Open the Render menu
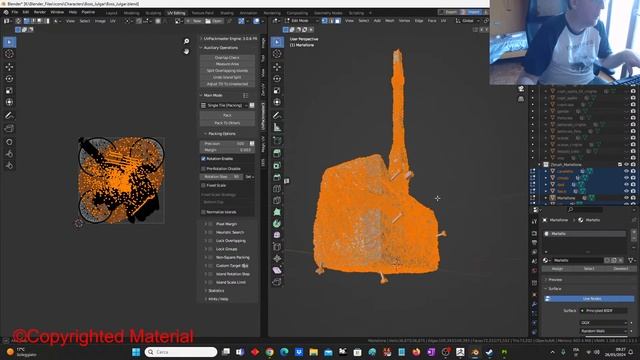 pyautogui.click(x=40, y=12)
